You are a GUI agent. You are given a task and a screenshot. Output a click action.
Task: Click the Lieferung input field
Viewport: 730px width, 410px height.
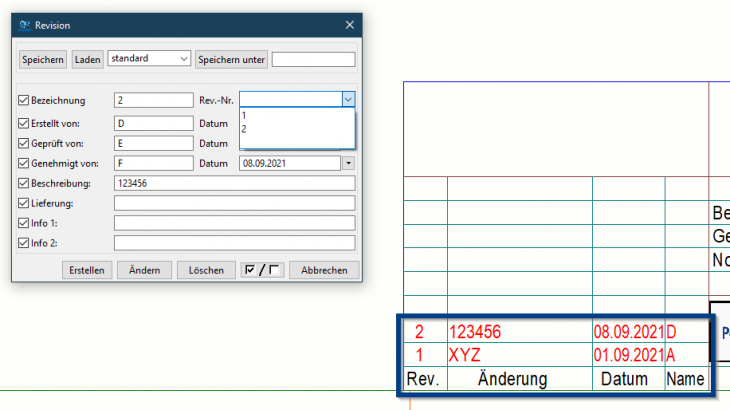tap(235, 203)
